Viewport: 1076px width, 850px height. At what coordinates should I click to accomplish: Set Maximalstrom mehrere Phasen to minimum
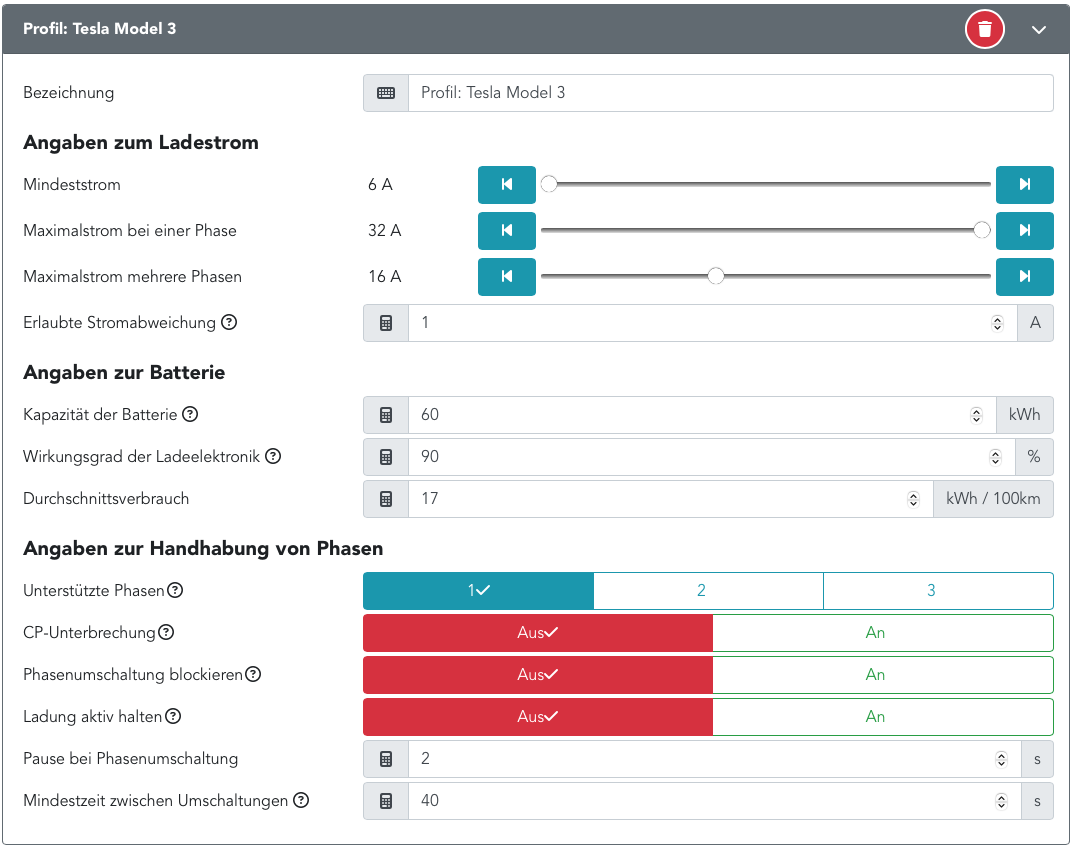(506, 276)
